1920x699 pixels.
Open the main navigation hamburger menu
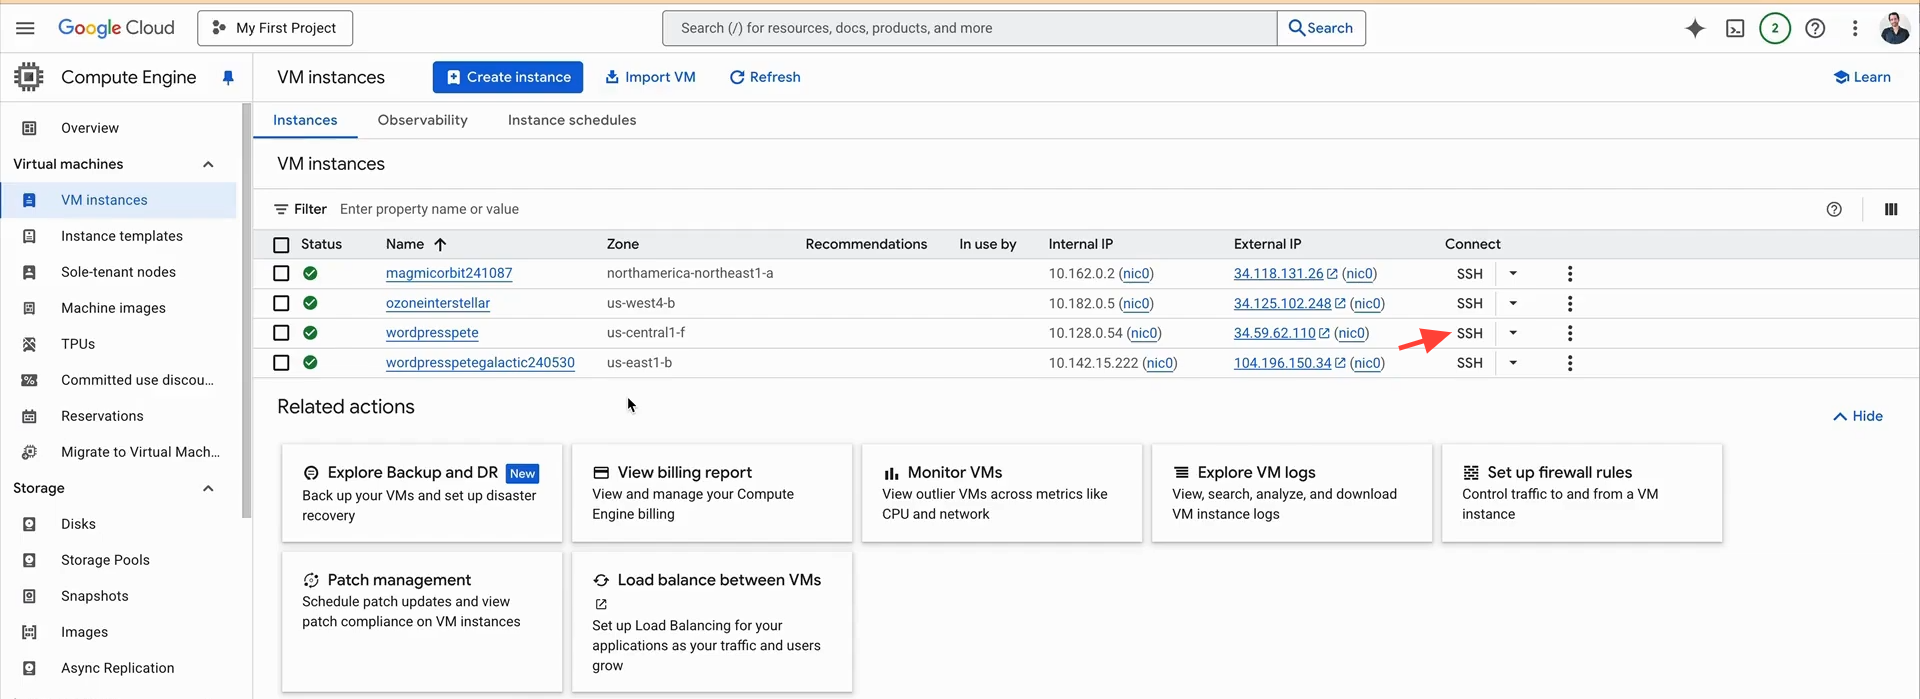pyautogui.click(x=25, y=28)
